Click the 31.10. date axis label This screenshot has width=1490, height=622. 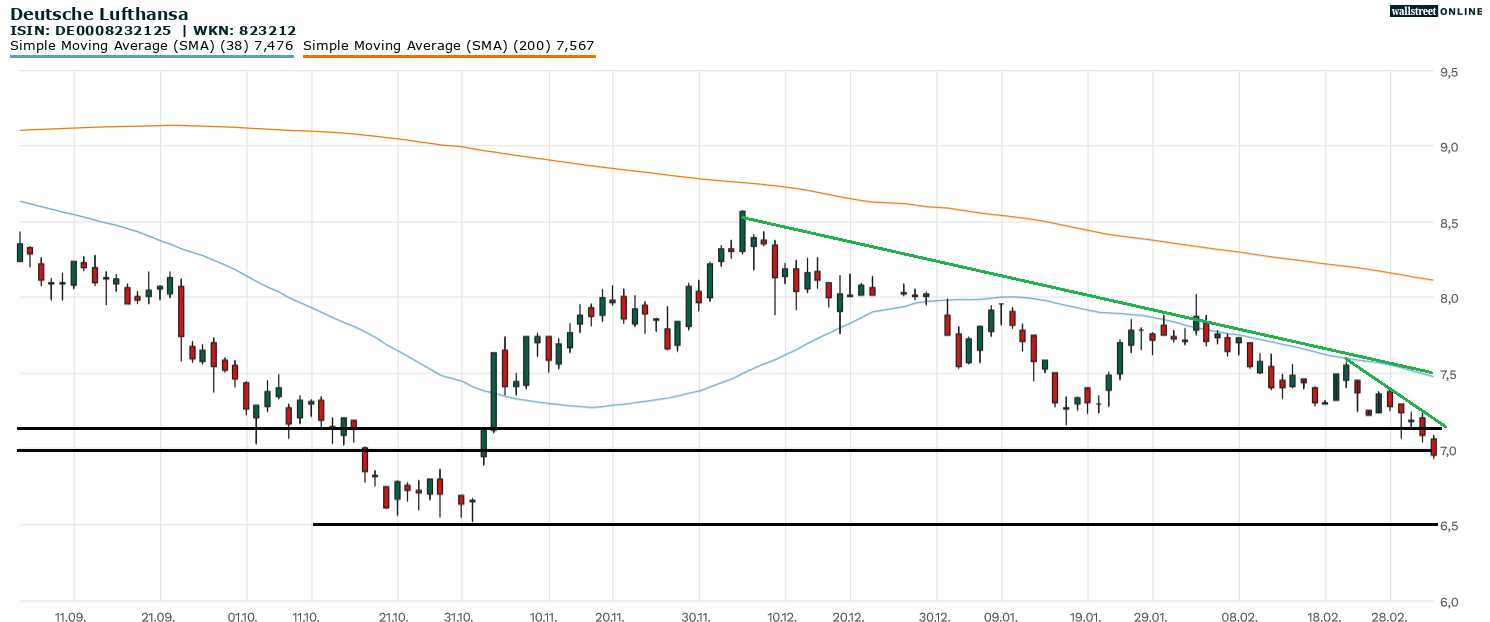(x=461, y=617)
